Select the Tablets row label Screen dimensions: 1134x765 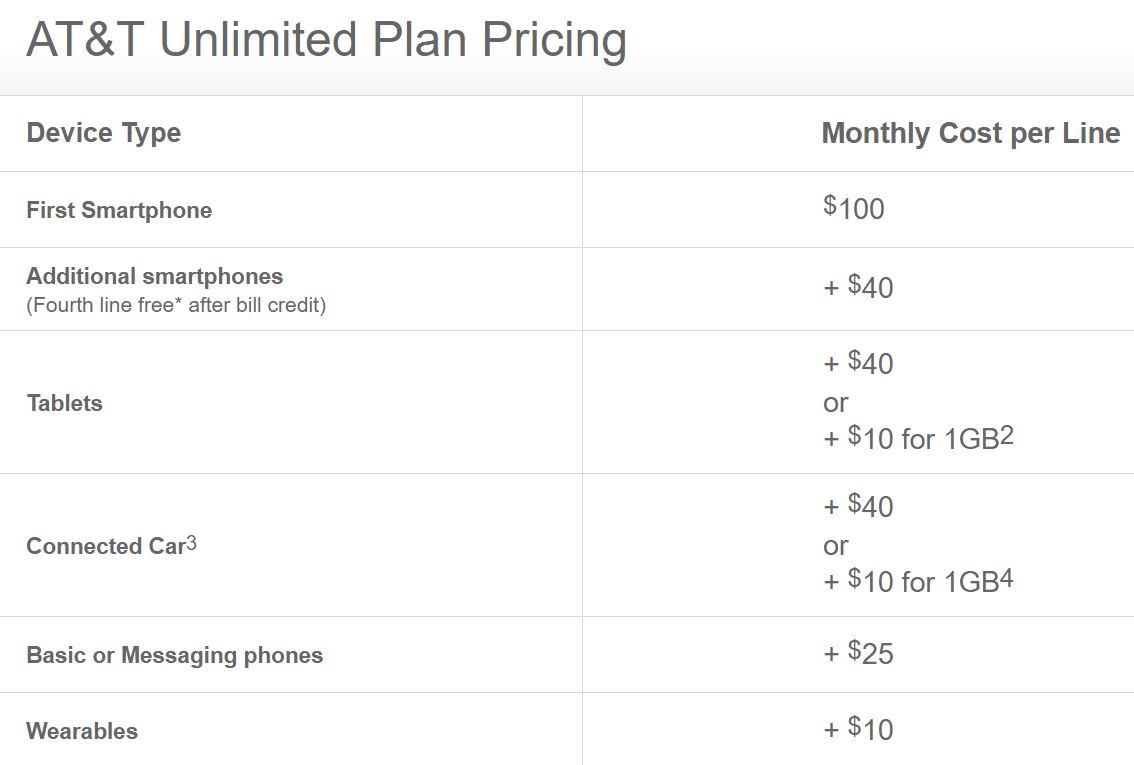tap(64, 403)
